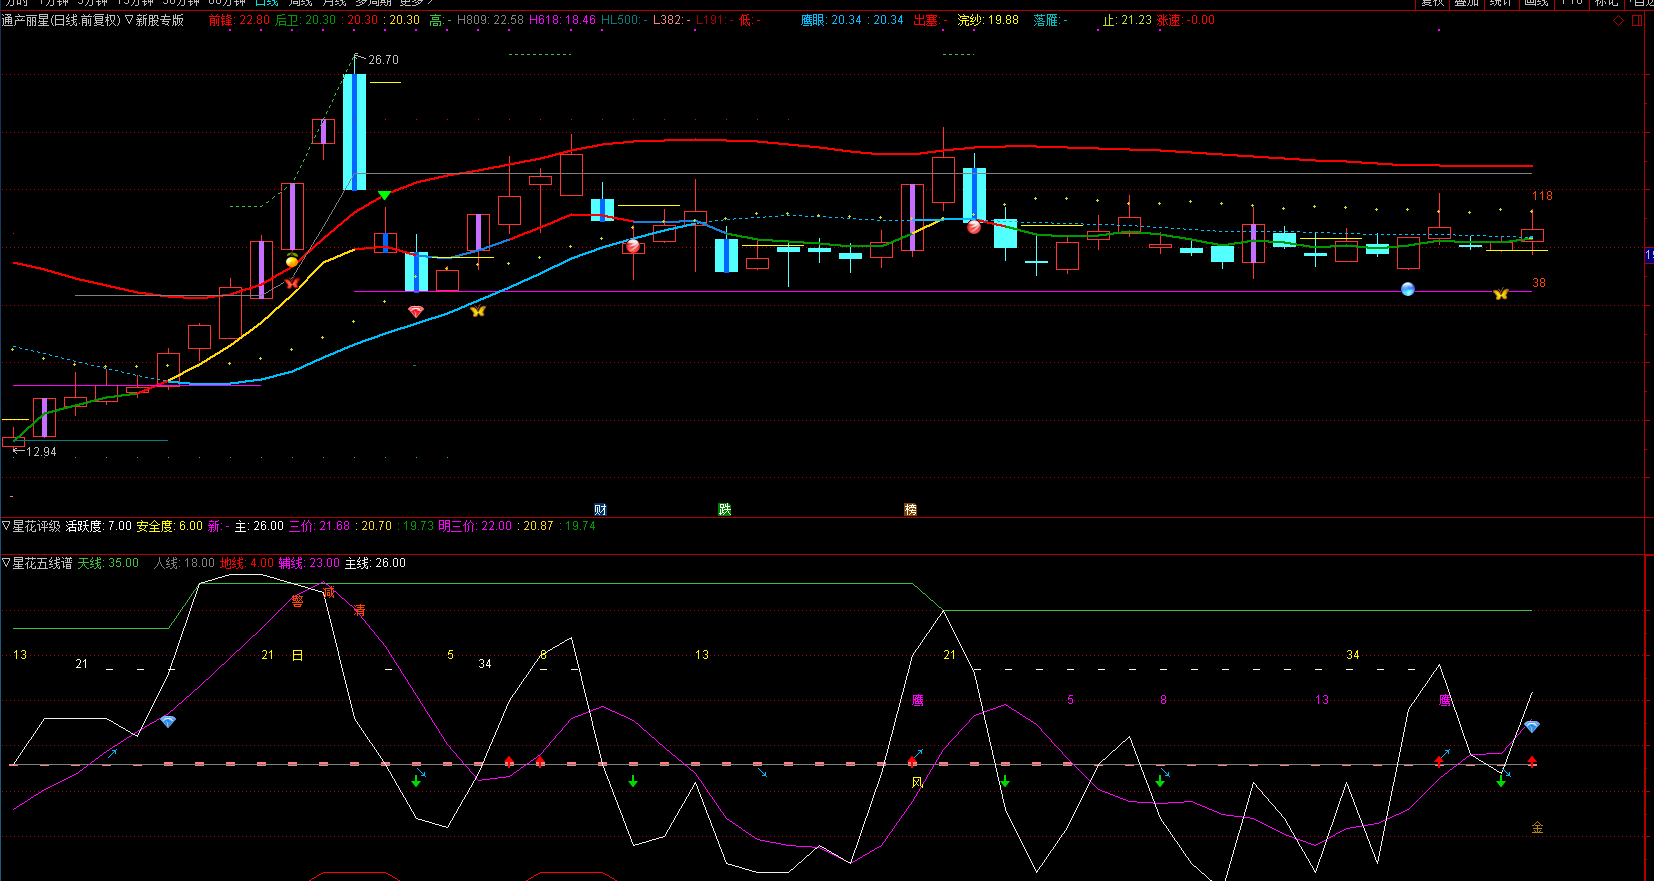
Task: Click the 涨速: -0.00 value
Action: pos(1185,20)
